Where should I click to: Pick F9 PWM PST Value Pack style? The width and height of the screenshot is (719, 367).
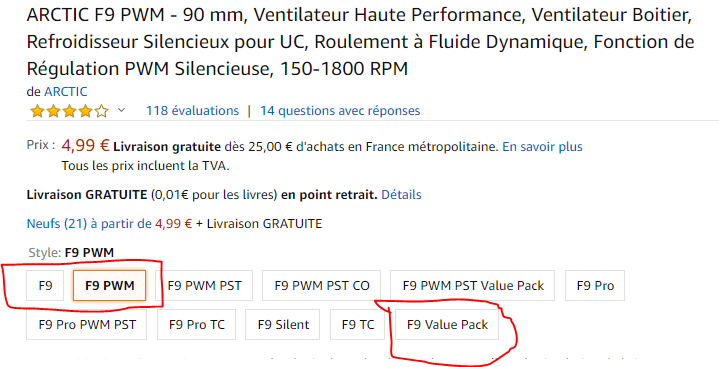point(473,285)
